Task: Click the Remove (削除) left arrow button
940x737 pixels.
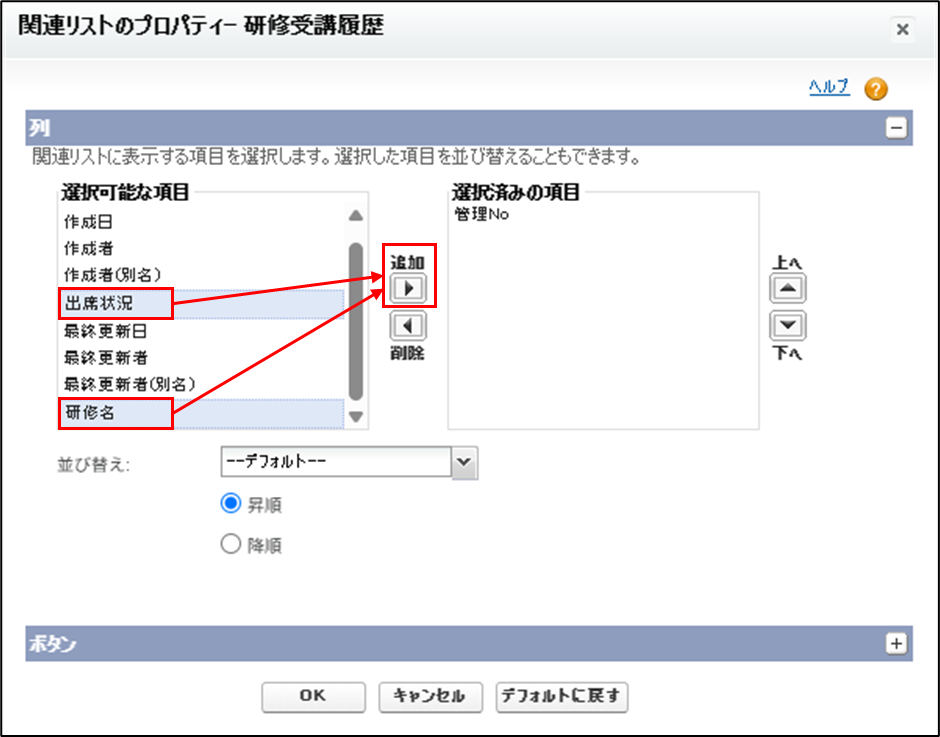Action: tap(408, 326)
